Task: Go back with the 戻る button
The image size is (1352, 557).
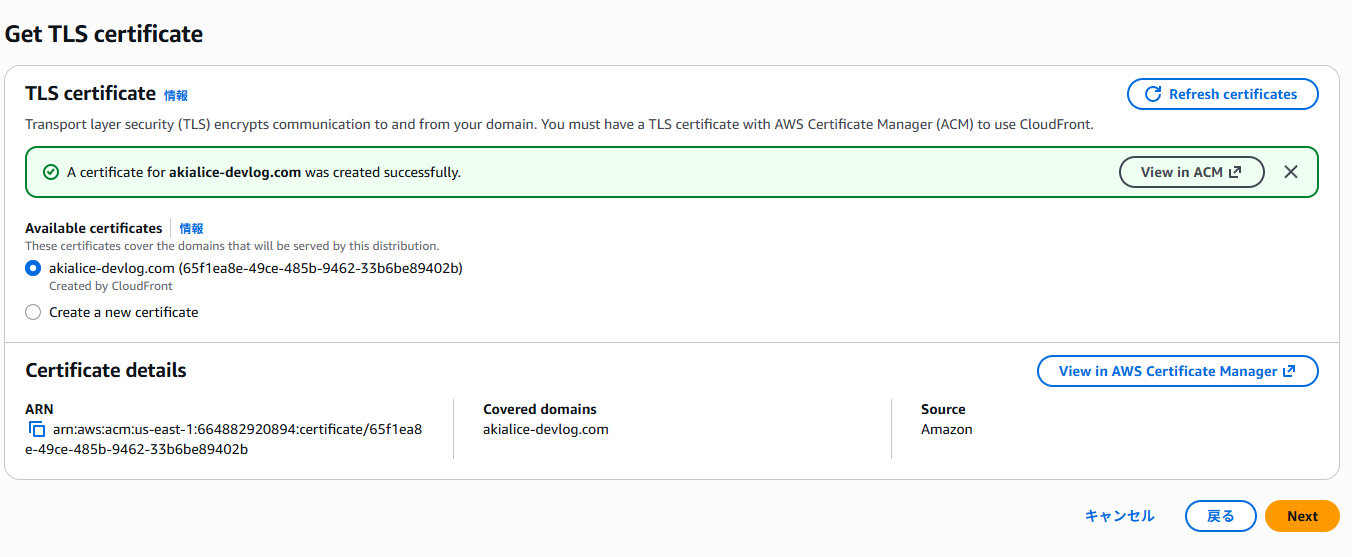Action: click(1220, 516)
